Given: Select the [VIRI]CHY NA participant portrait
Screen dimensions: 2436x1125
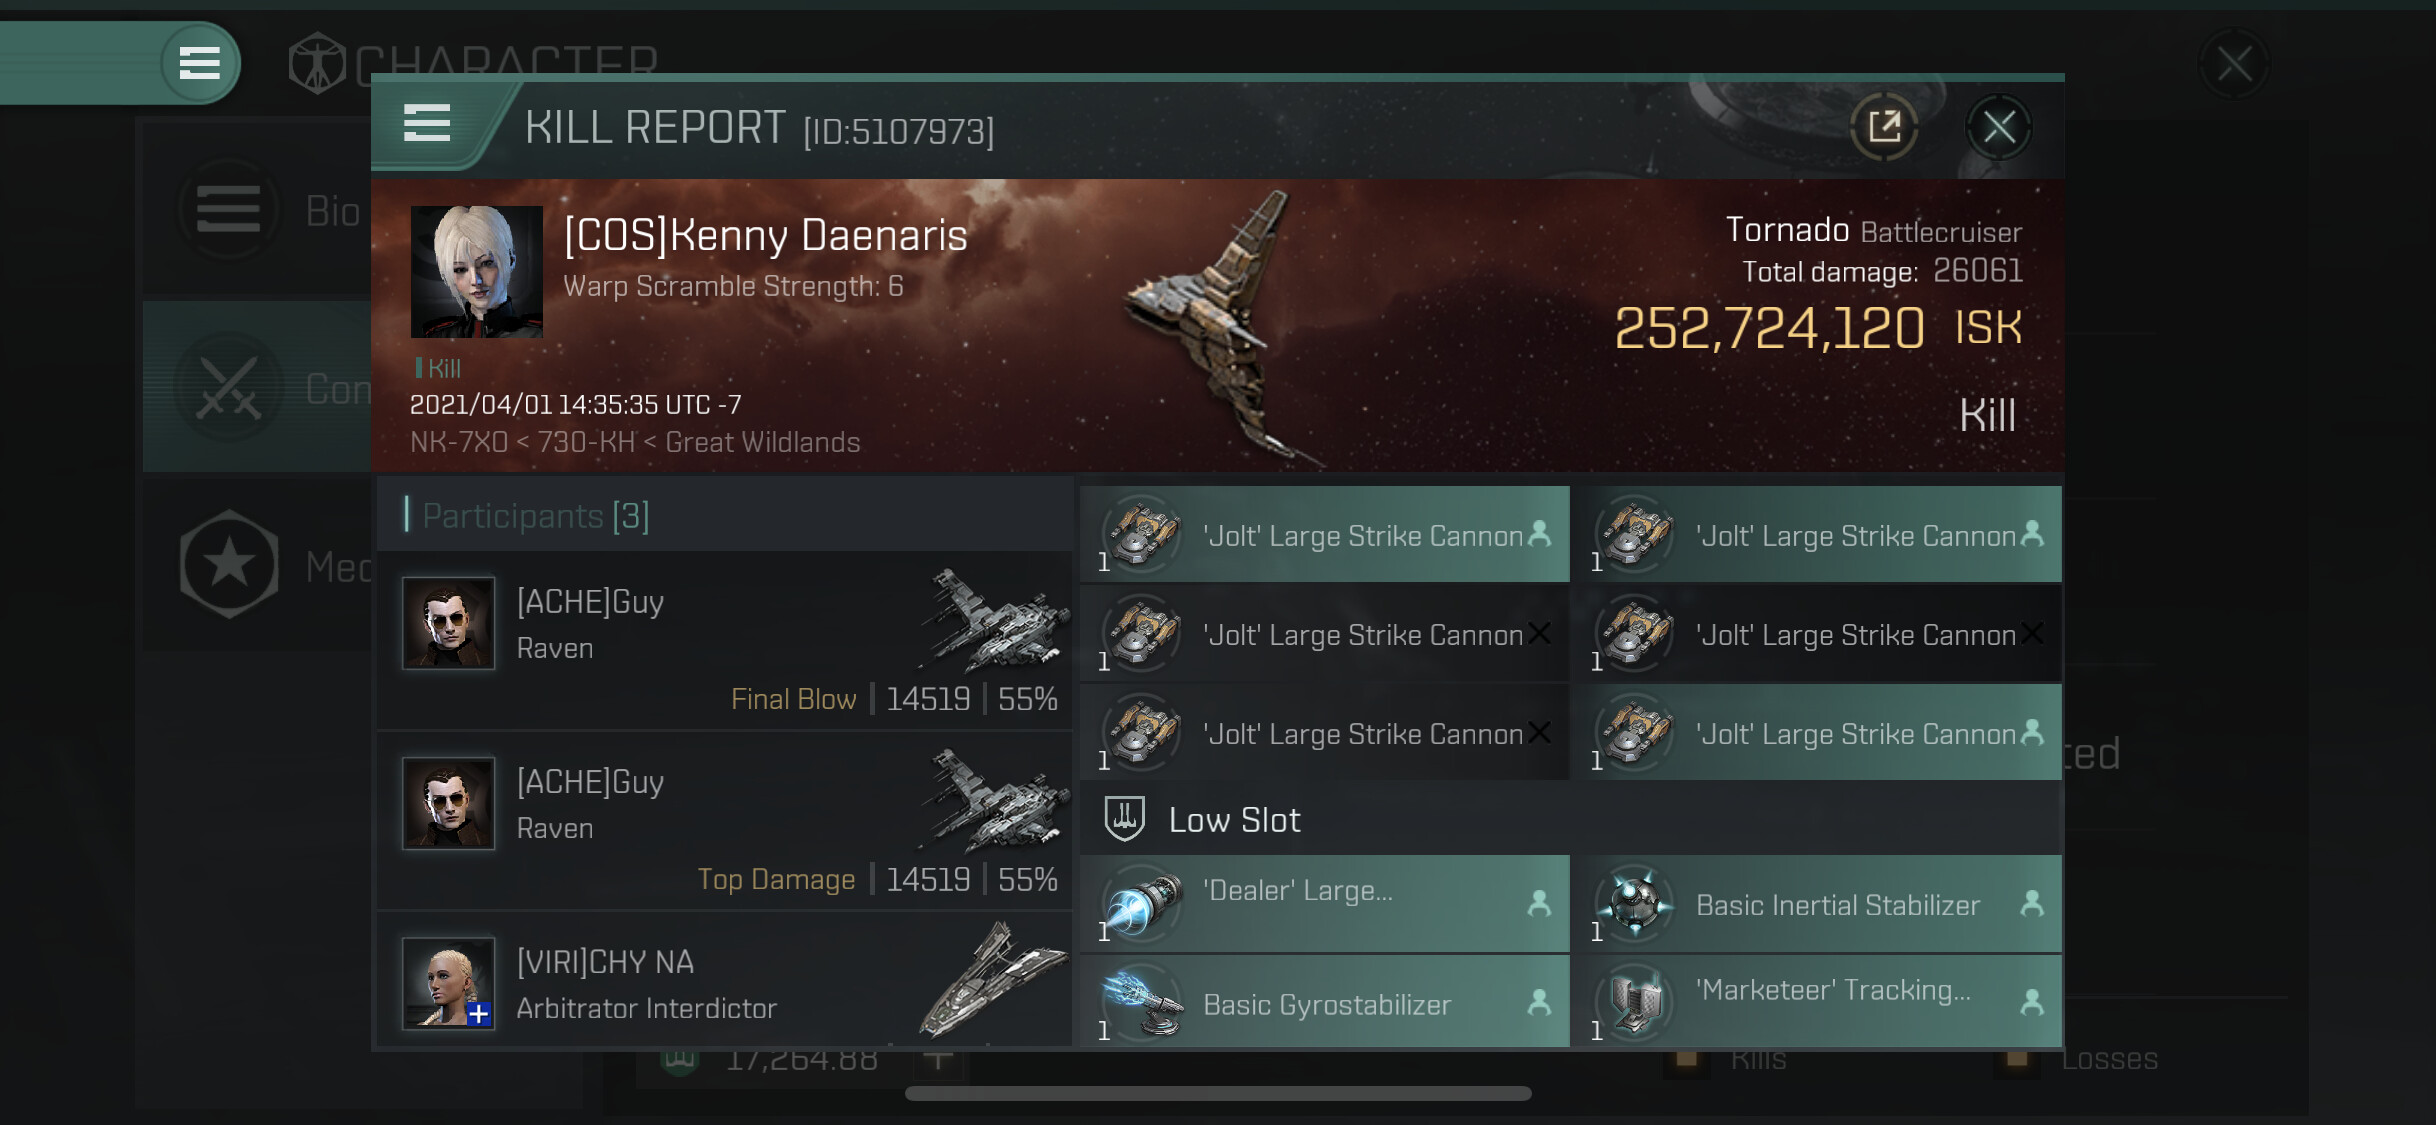Looking at the screenshot, I should coord(448,983).
